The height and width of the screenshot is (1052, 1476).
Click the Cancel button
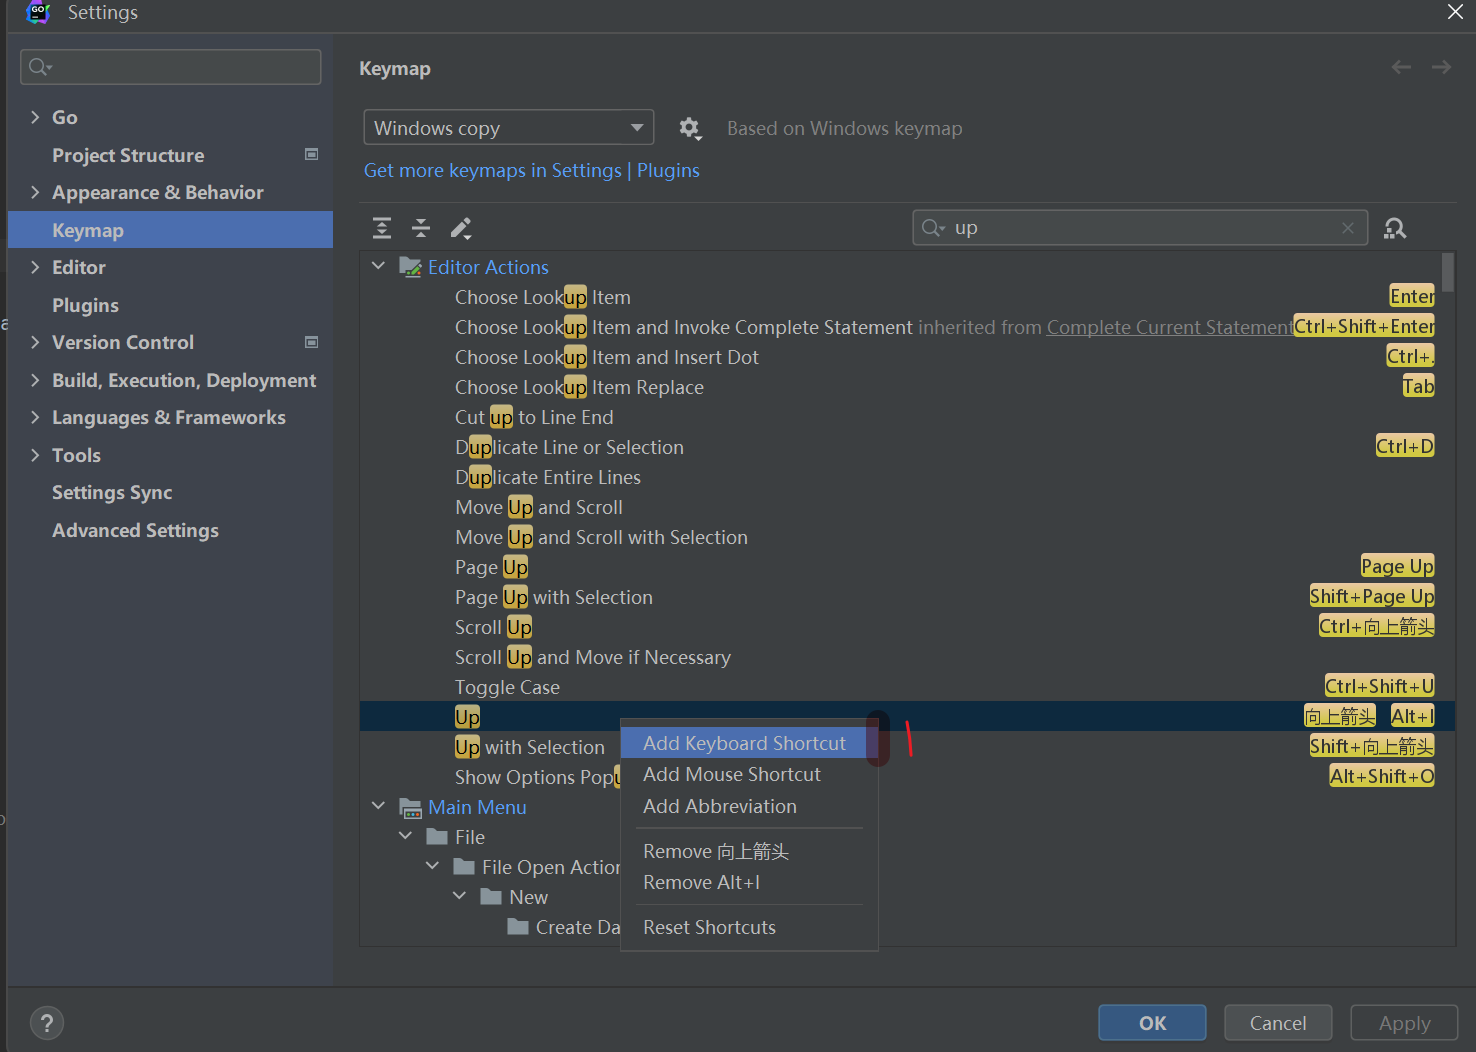1278,1022
